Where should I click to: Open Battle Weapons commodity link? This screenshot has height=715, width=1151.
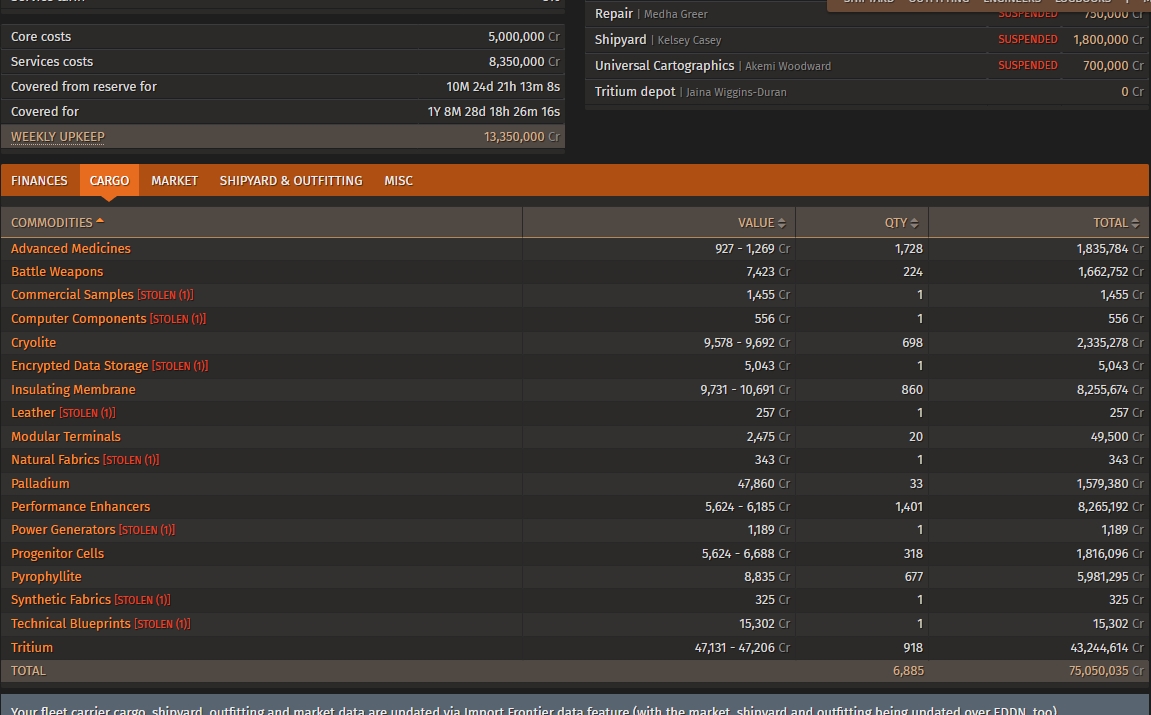(x=57, y=272)
